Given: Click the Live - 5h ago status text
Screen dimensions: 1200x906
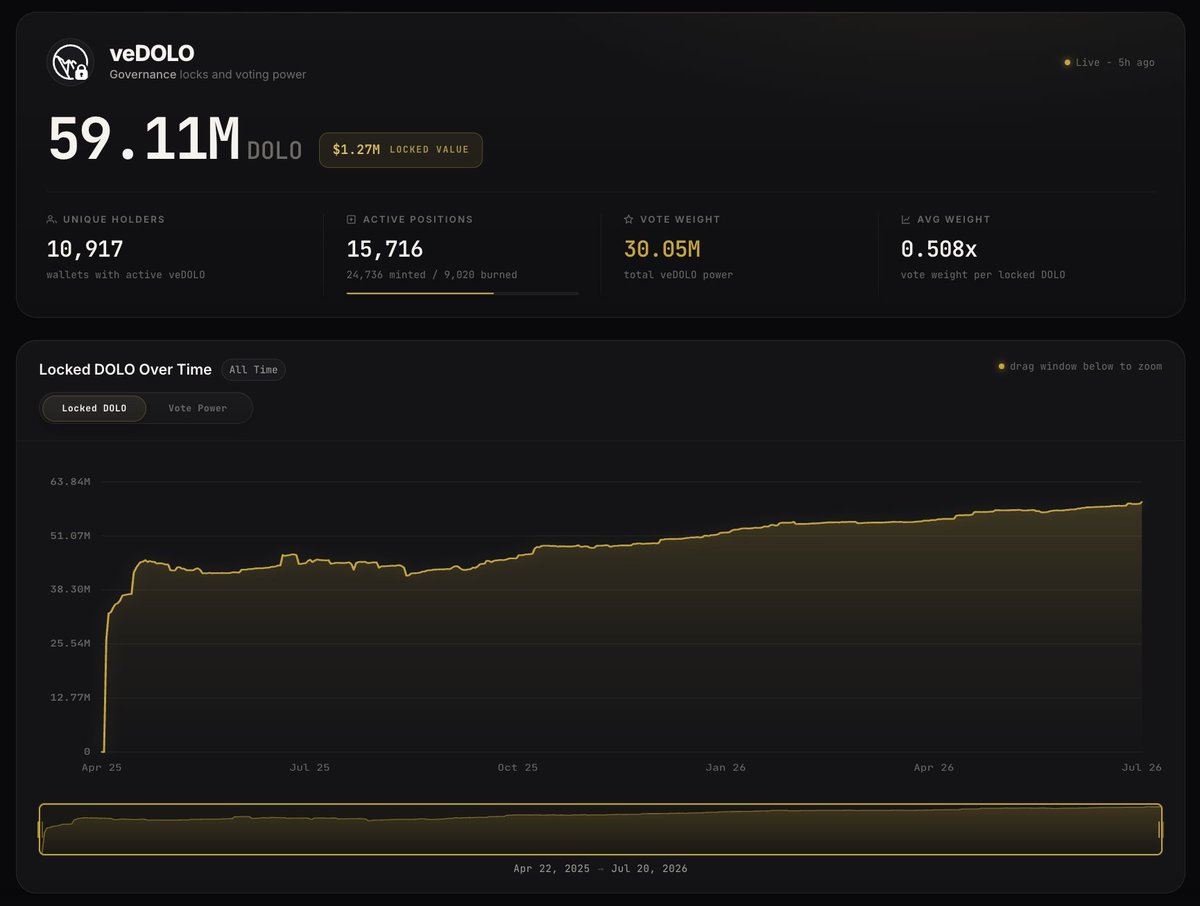Looking at the screenshot, I should (x=1115, y=63).
